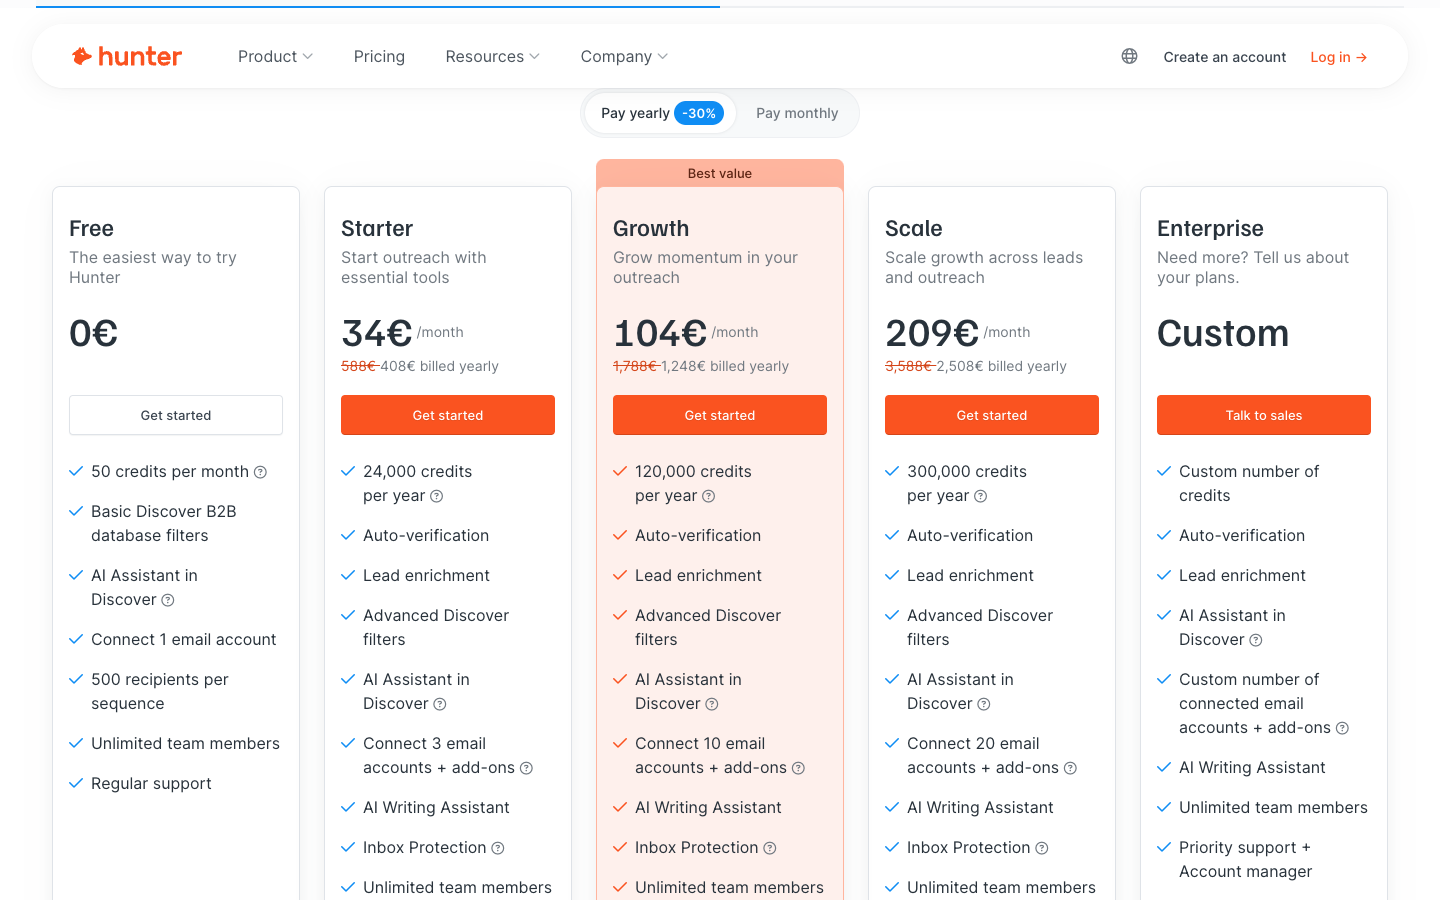Screen dimensions: 1440x900
Task: Click help icon beside Free plan AI Assistant in Discover
Action: [x=168, y=600]
